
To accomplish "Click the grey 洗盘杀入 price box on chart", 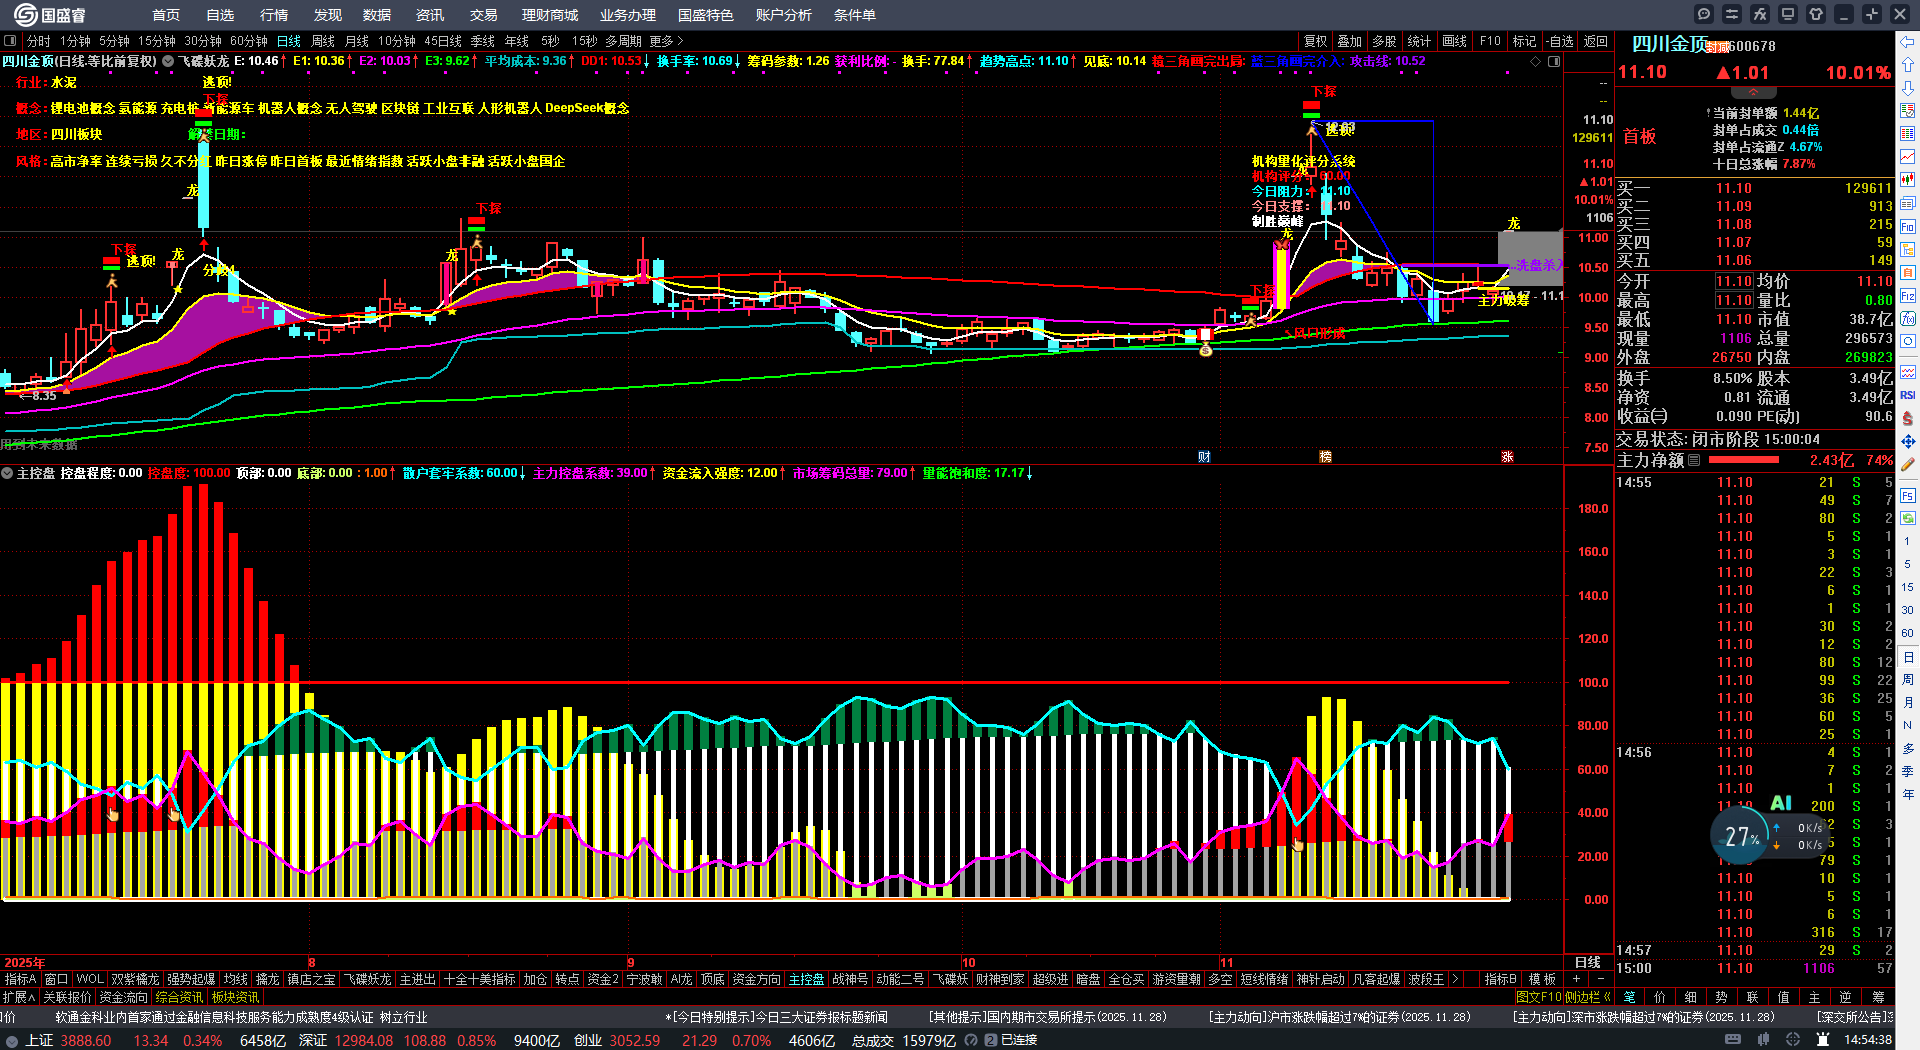I will tap(1530, 258).
